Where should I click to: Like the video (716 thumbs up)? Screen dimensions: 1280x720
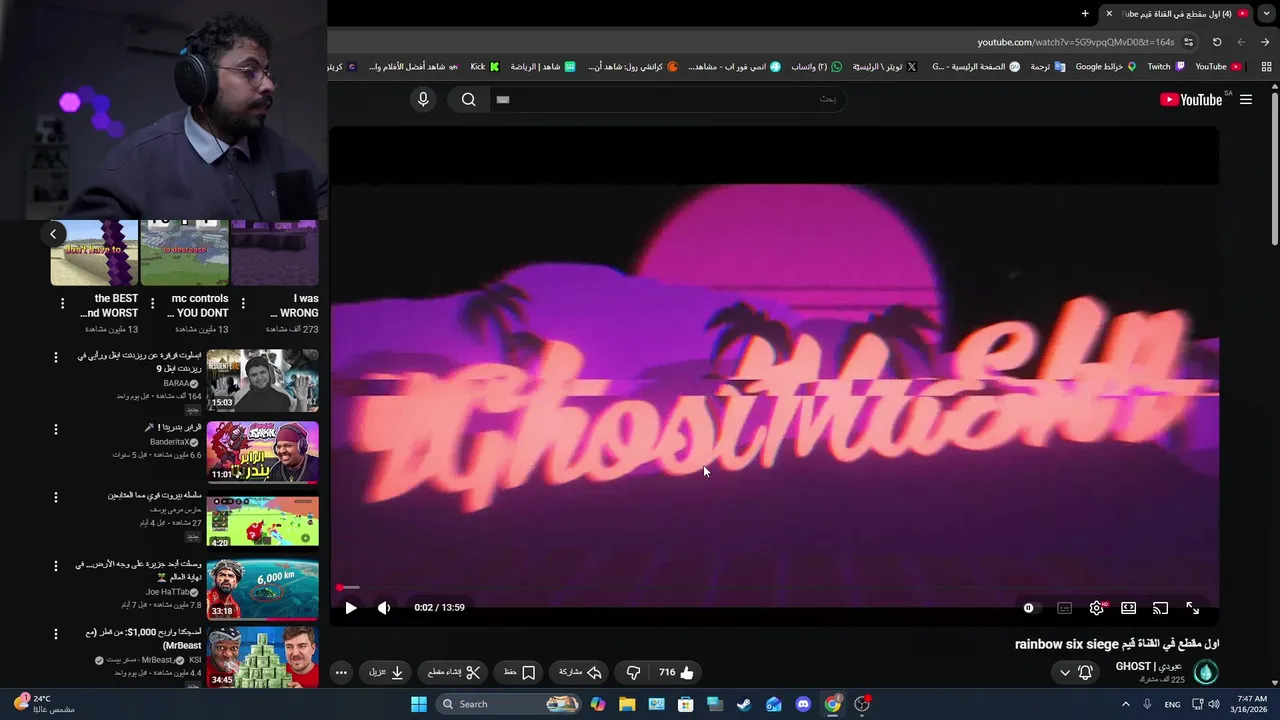(x=677, y=673)
